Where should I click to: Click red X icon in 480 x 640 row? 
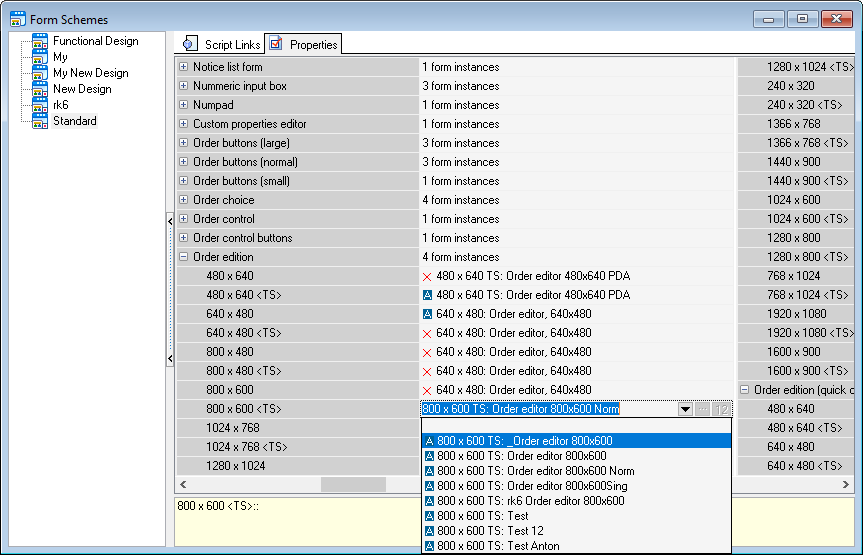click(427, 276)
